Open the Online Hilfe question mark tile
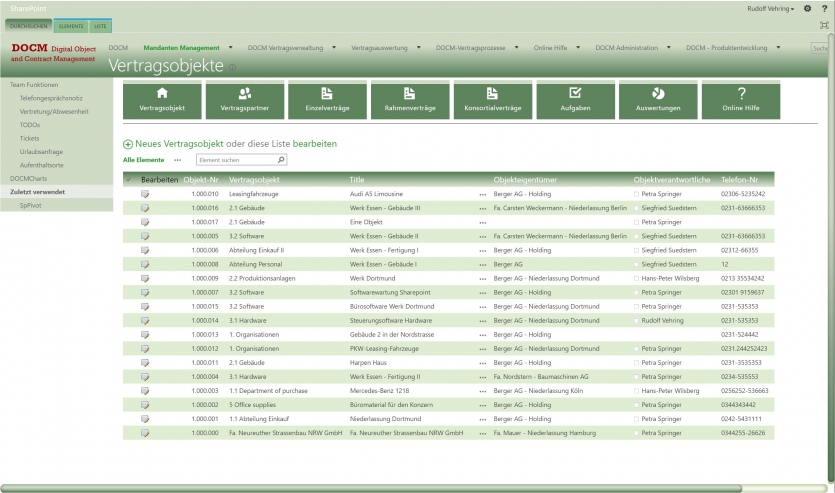The image size is (835, 493). (741, 100)
